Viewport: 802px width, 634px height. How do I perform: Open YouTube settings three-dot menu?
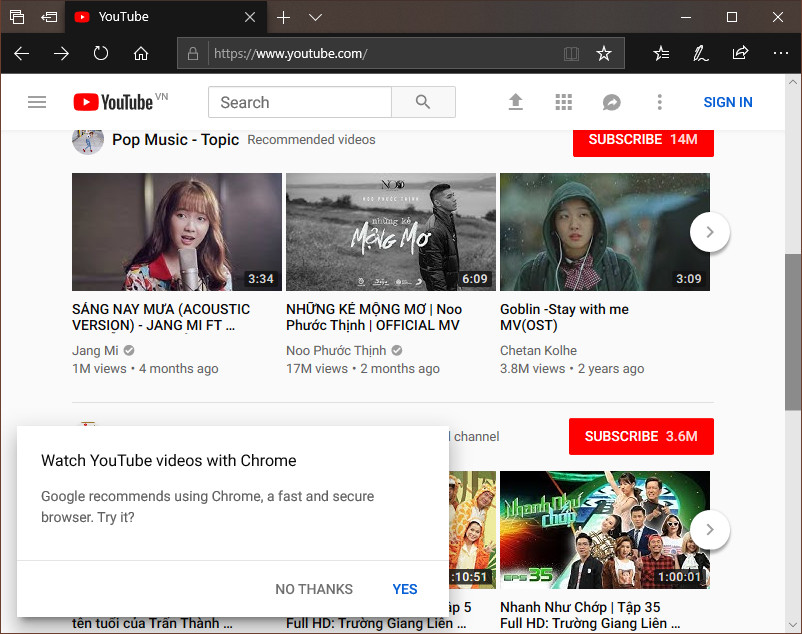click(660, 102)
